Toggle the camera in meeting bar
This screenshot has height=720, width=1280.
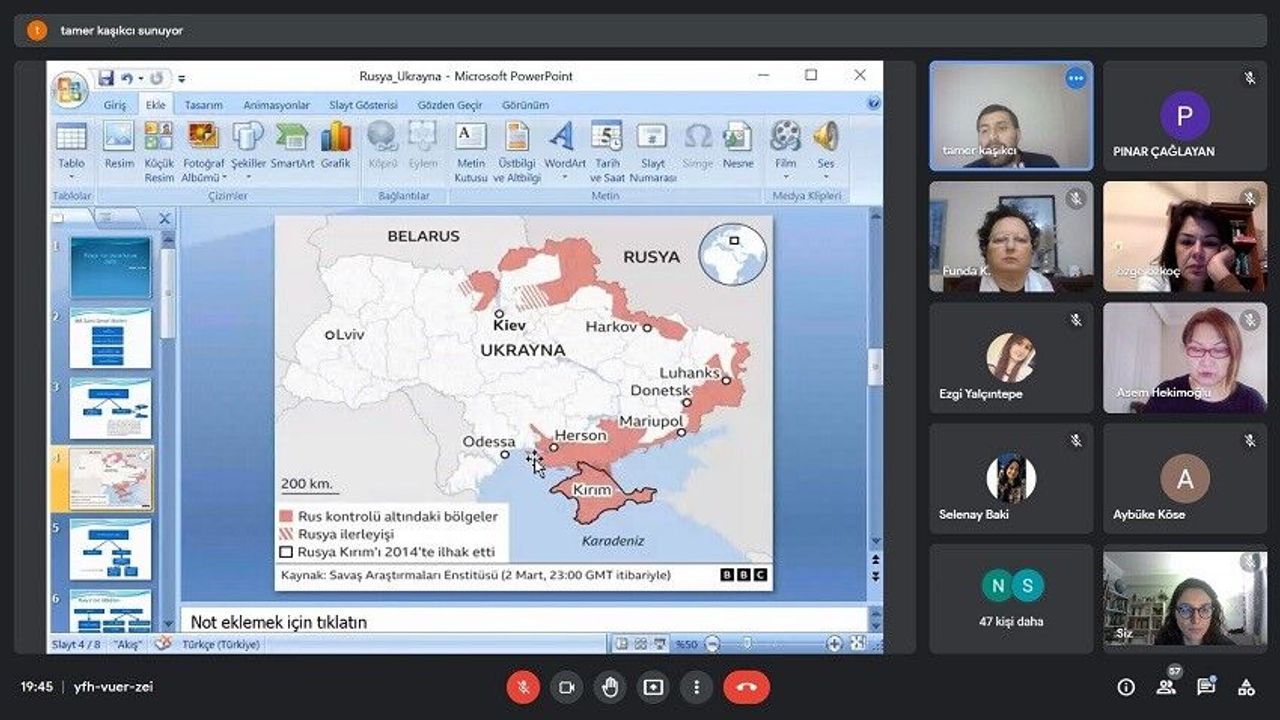tap(566, 687)
